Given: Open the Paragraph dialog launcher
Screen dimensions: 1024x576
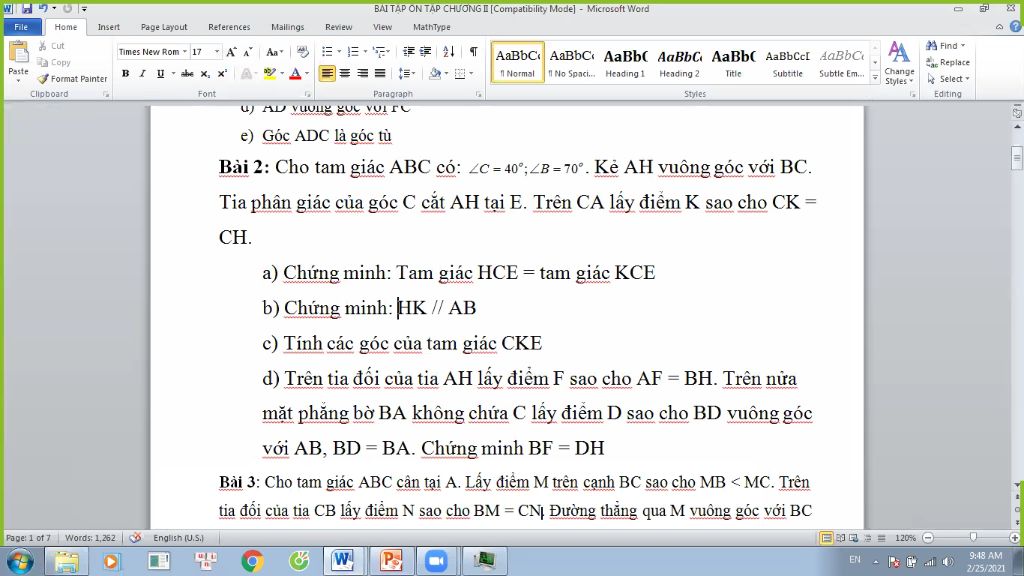Looking at the screenshot, I should (x=479, y=95).
